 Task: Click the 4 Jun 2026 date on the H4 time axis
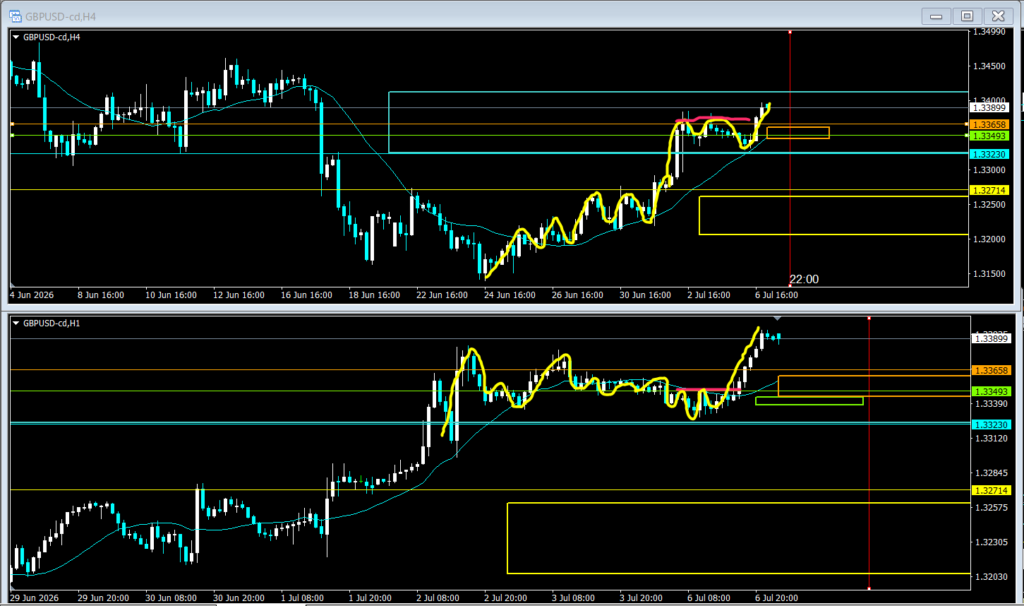click(31, 295)
